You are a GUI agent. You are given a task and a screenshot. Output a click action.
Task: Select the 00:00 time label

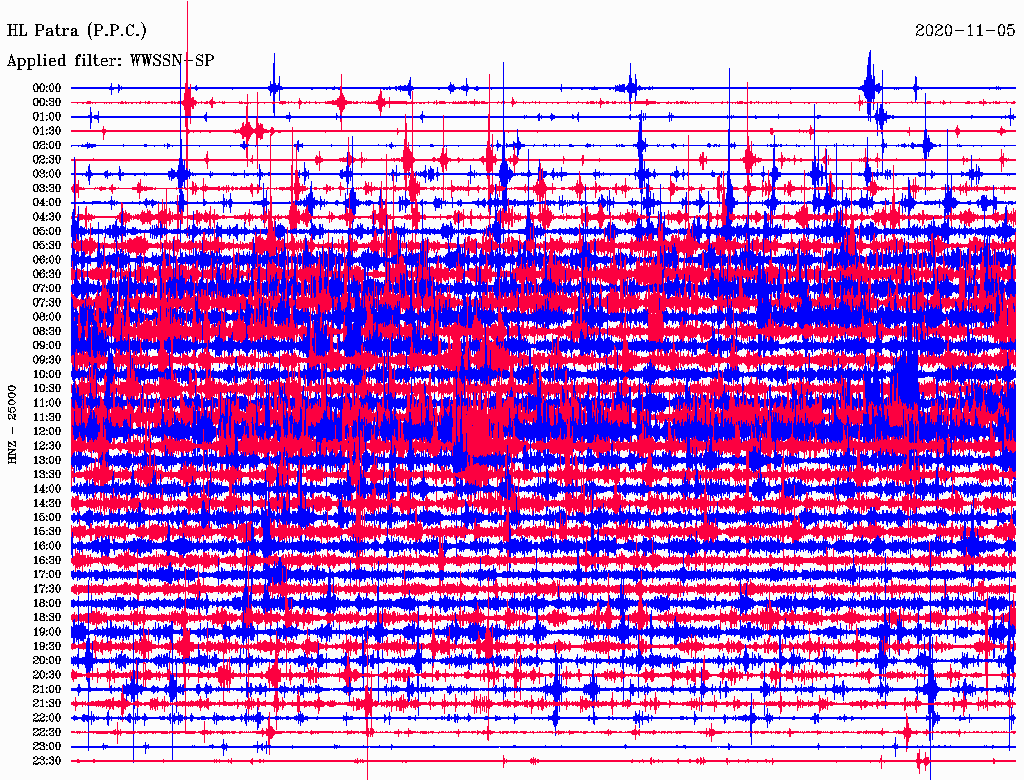[x=47, y=88]
